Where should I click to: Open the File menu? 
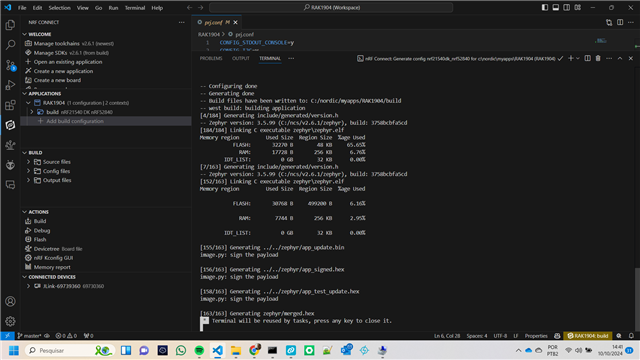point(22,8)
